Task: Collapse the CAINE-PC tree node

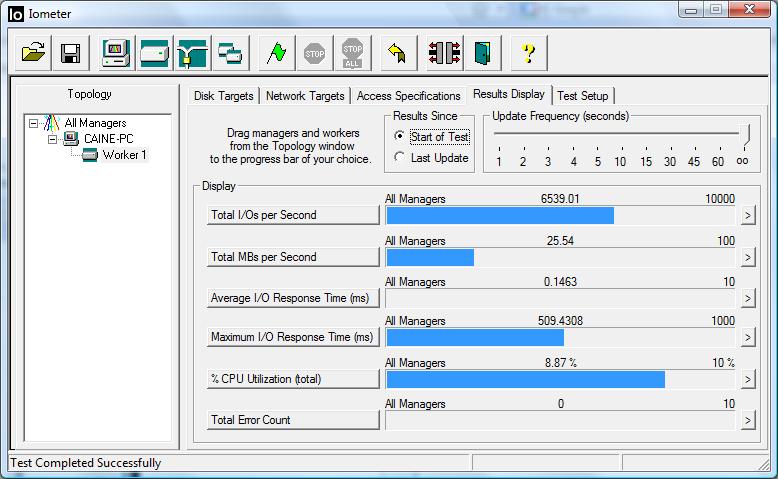Action: [52, 139]
